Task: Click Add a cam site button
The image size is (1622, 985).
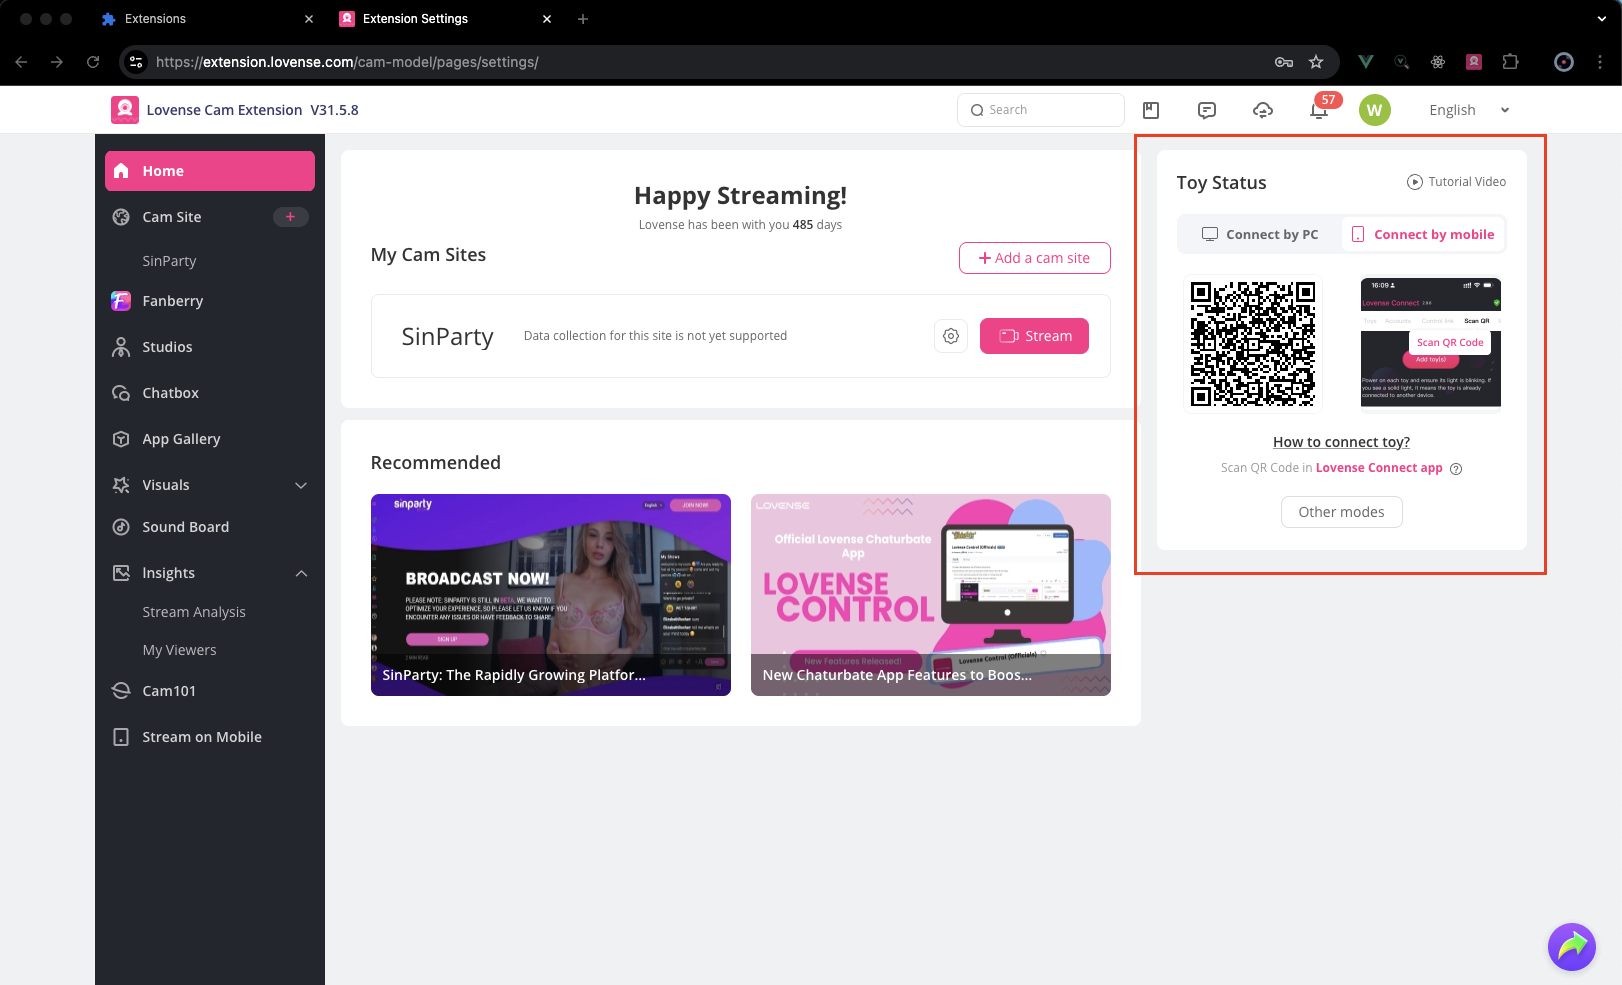Action: 1034,258
